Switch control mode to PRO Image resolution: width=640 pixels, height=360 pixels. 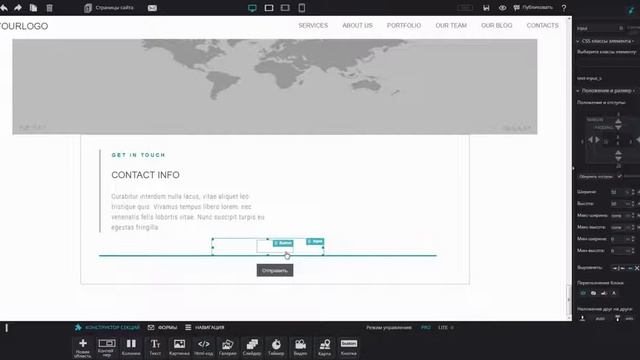[426, 327]
